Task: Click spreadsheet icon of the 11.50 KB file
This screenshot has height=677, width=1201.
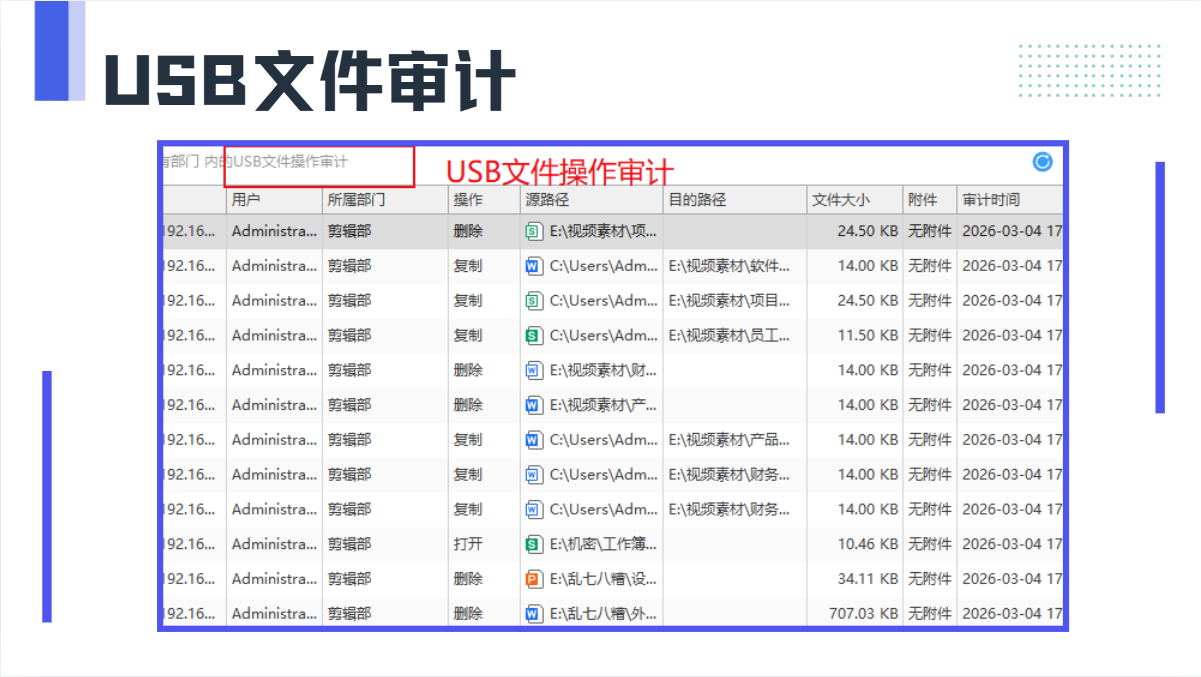Action: click(x=534, y=335)
